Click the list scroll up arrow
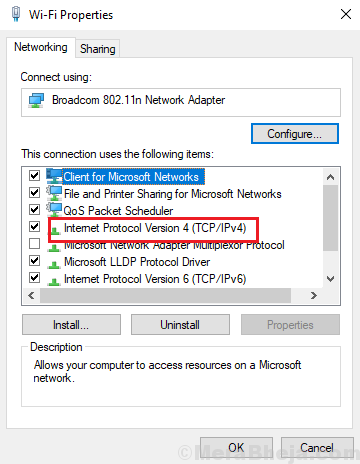 [x=330, y=177]
